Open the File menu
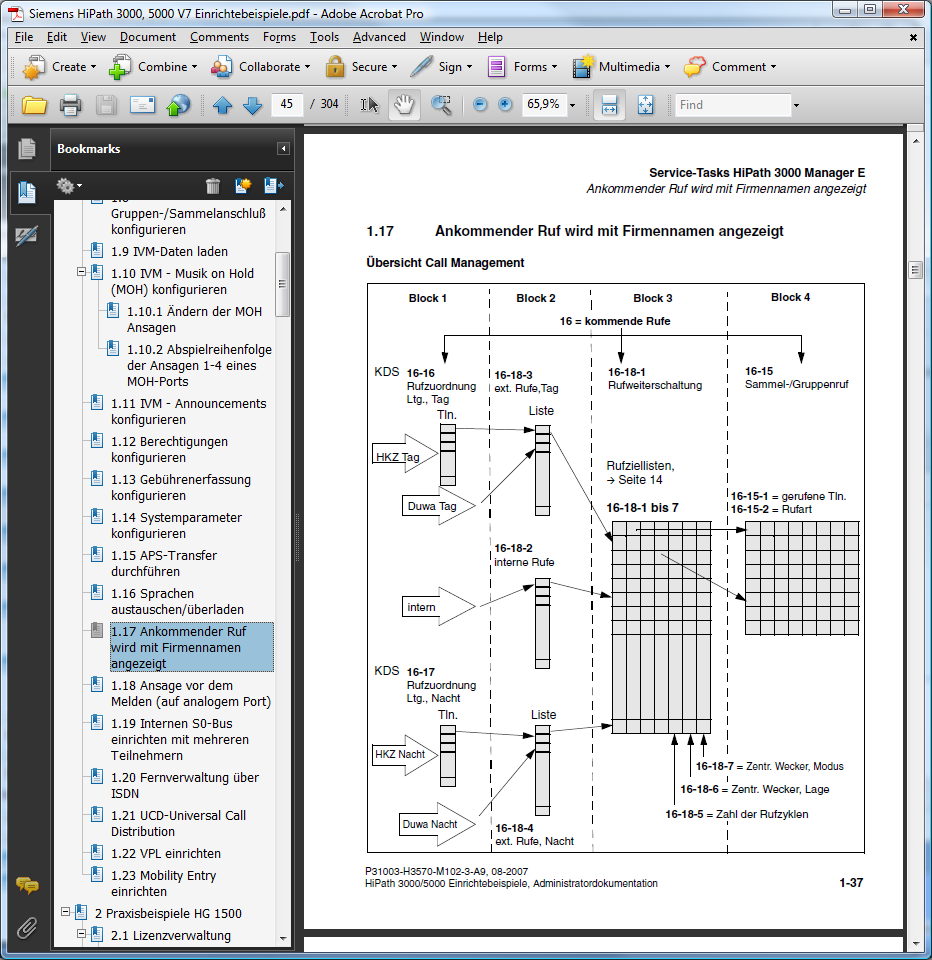The height and width of the screenshot is (960, 932). click(24, 37)
